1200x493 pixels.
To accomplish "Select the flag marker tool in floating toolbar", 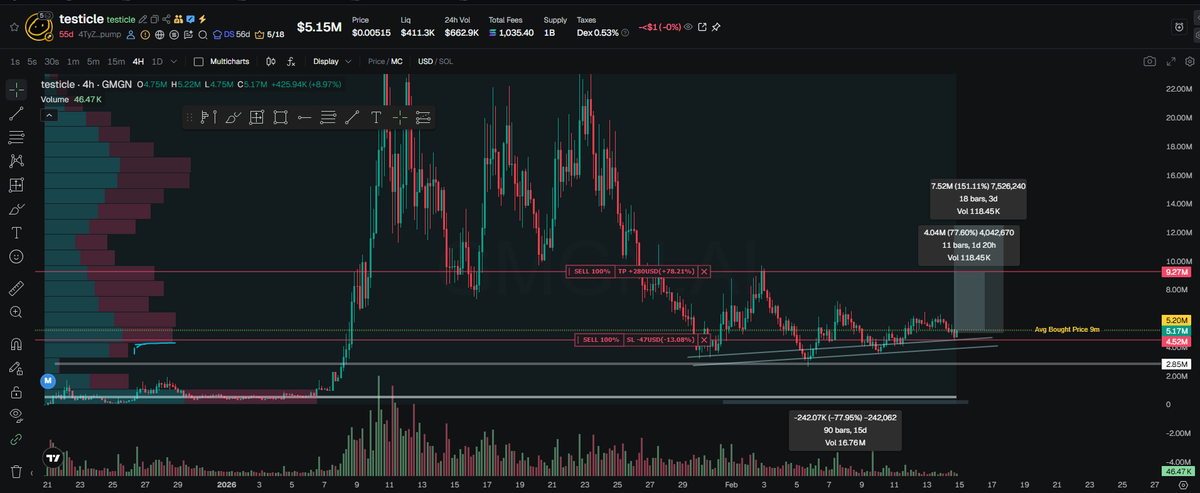I will click(x=208, y=118).
